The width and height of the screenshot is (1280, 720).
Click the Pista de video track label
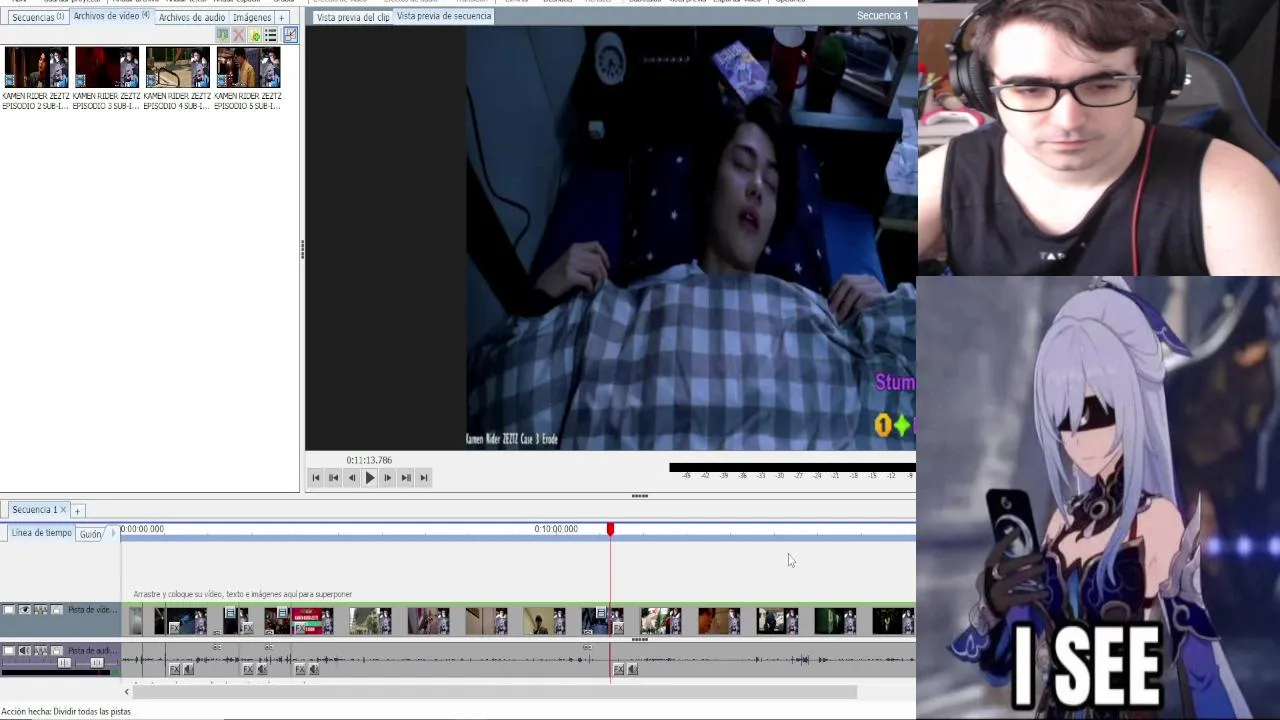point(92,610)
